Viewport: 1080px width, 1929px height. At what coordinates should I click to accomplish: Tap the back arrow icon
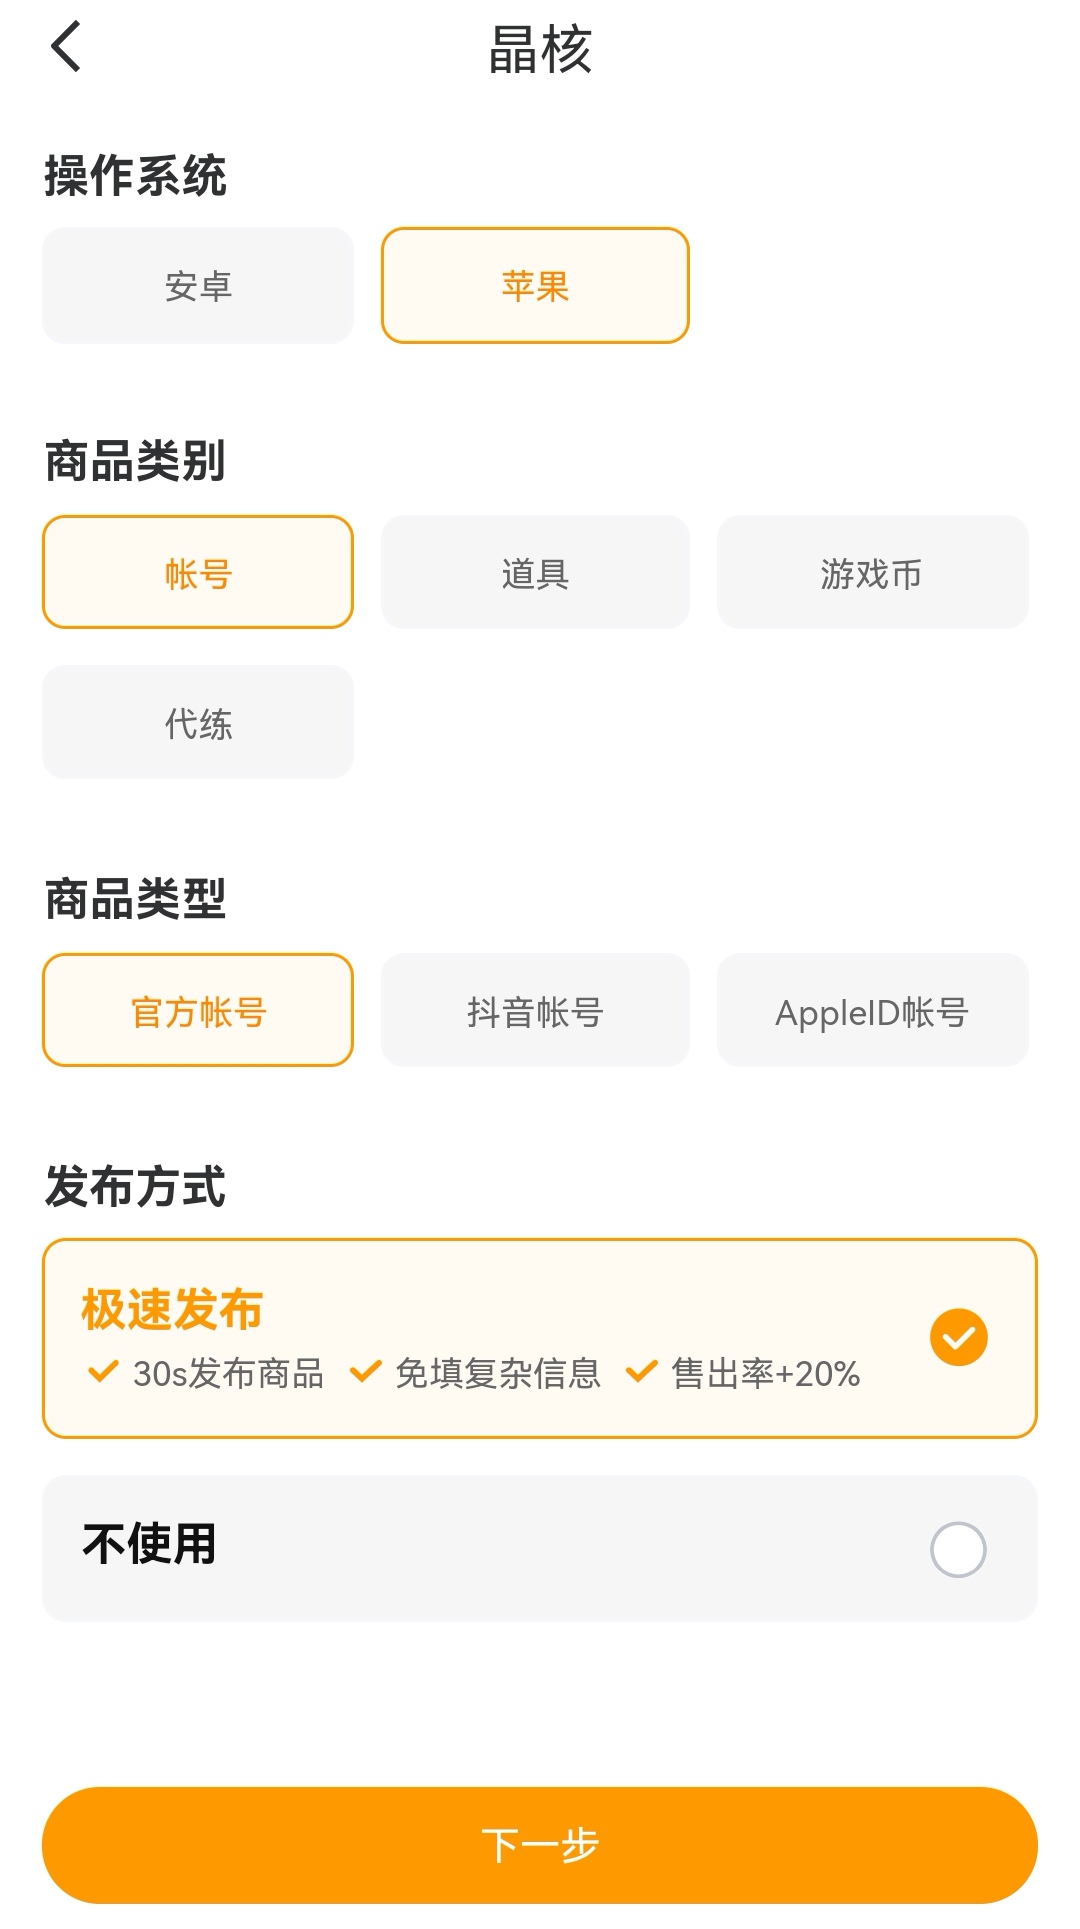[66, 47]
